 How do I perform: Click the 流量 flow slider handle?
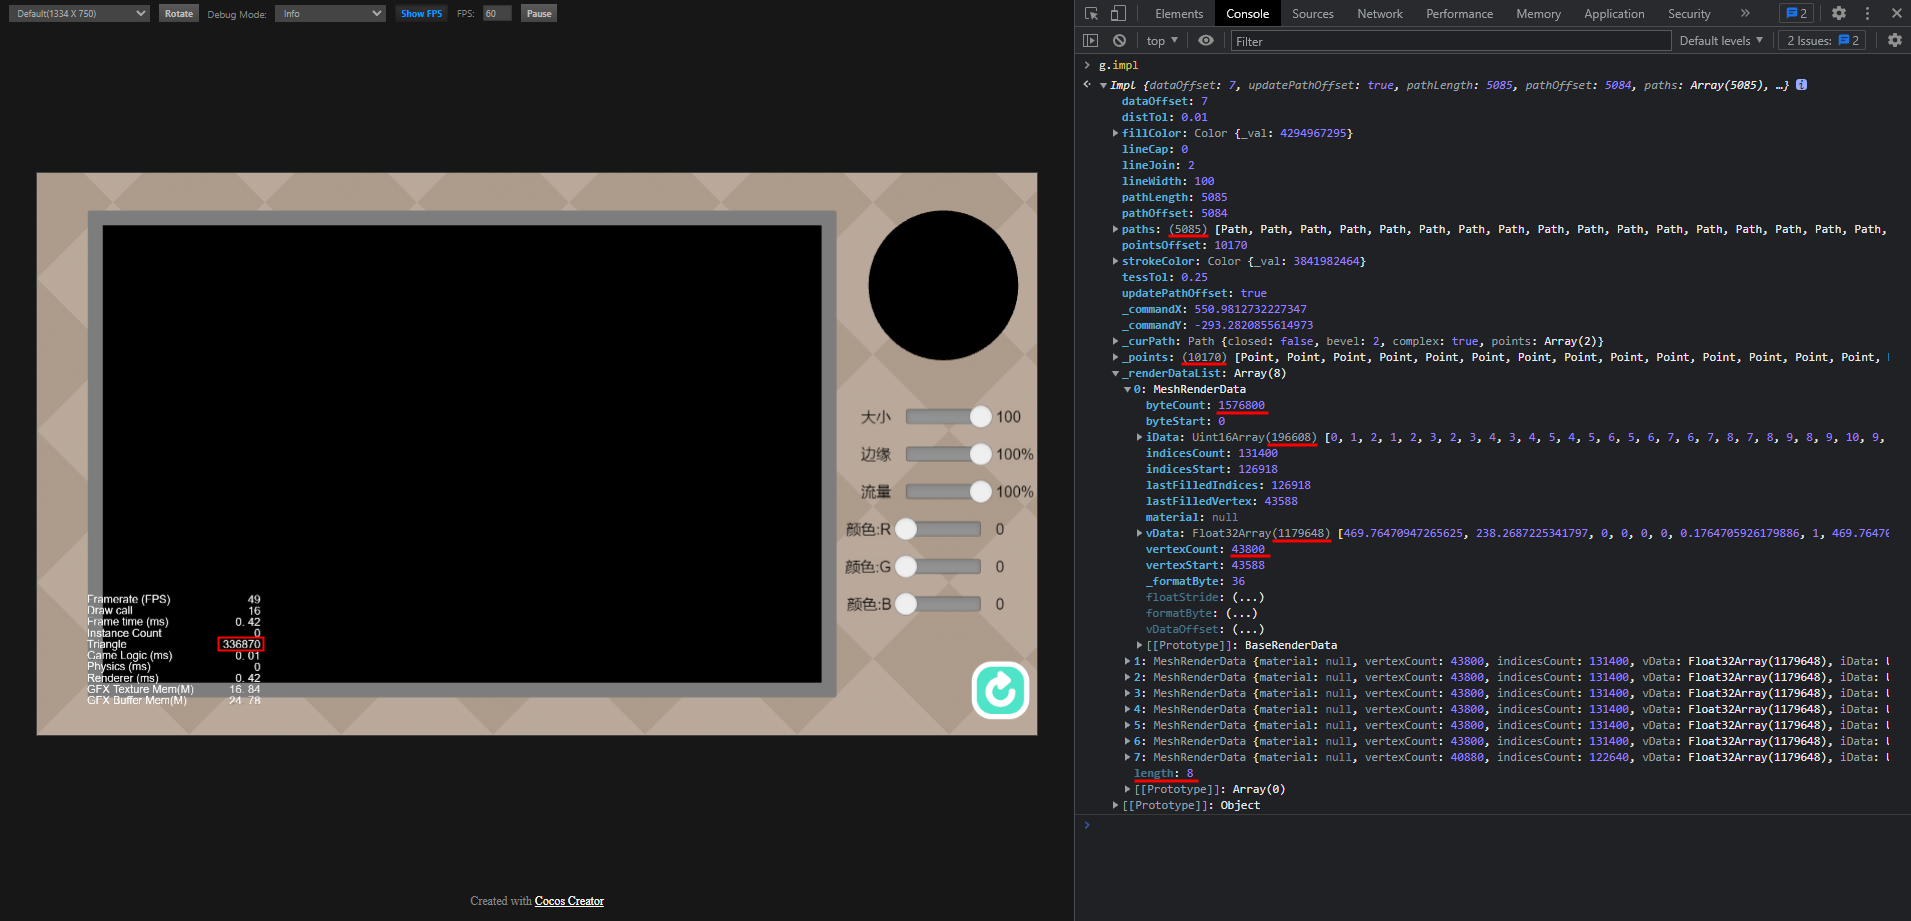pos(980,492)
